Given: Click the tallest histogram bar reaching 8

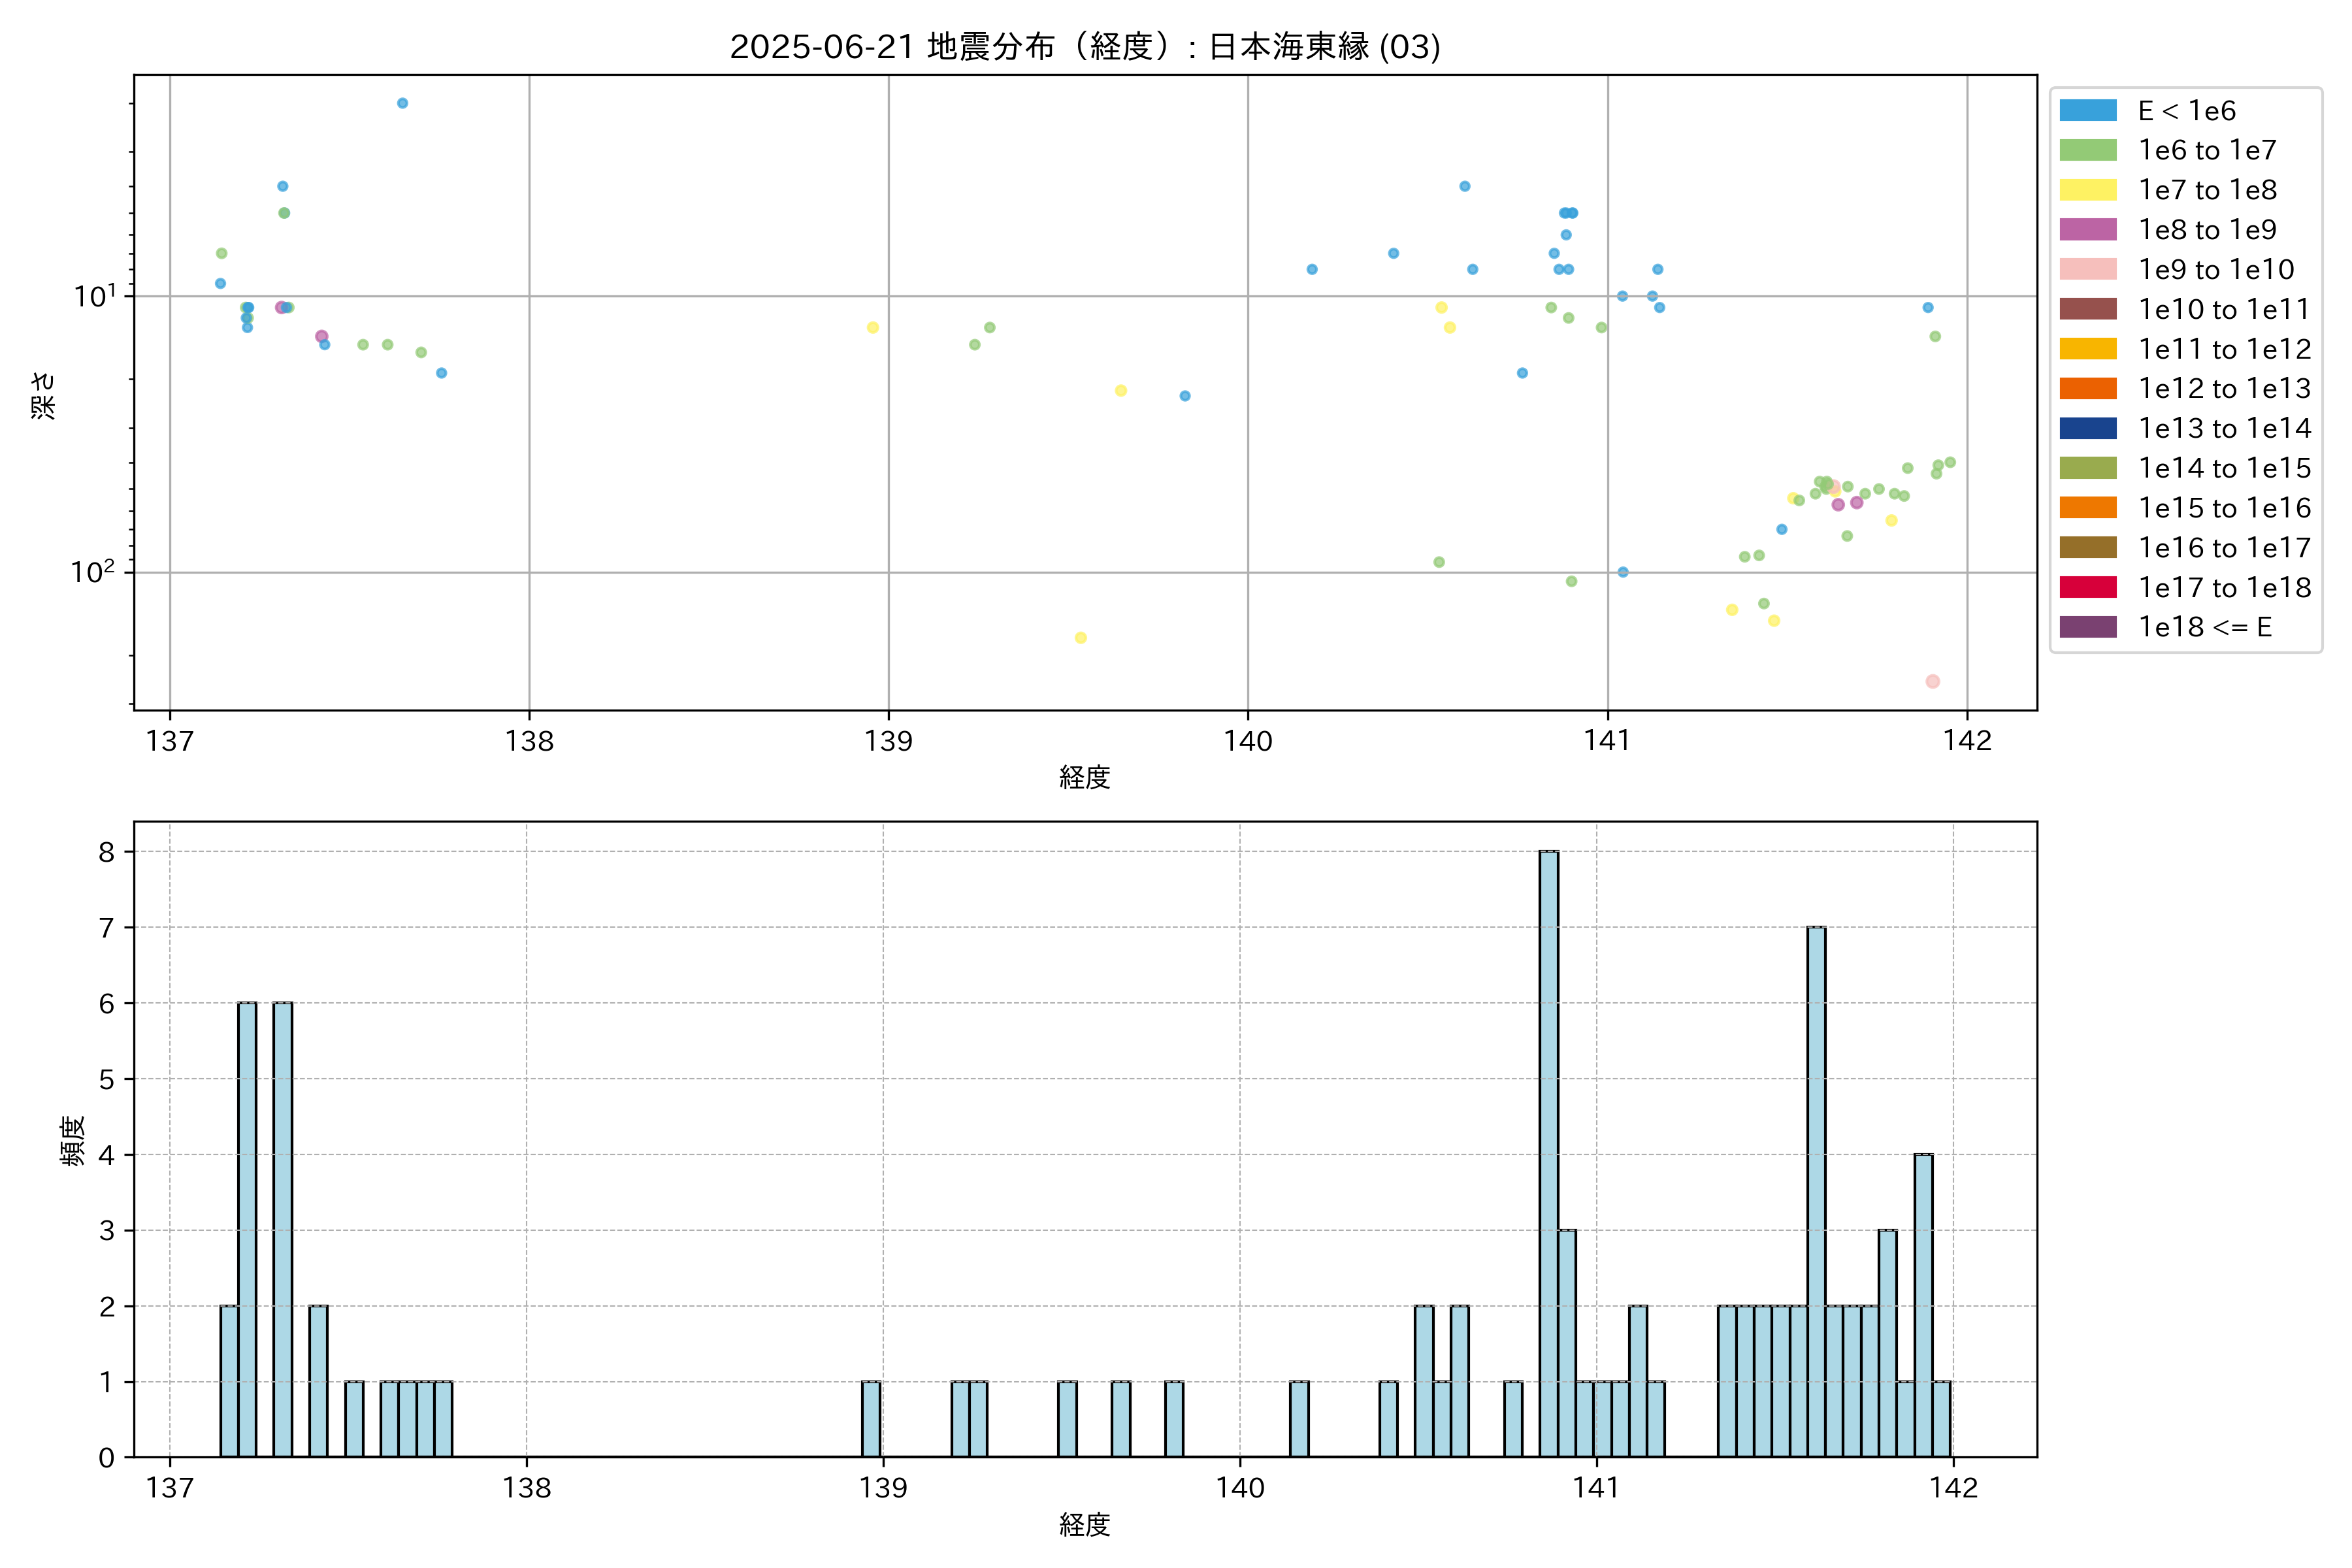Looking at the screenshot, I should 1548,1150.
